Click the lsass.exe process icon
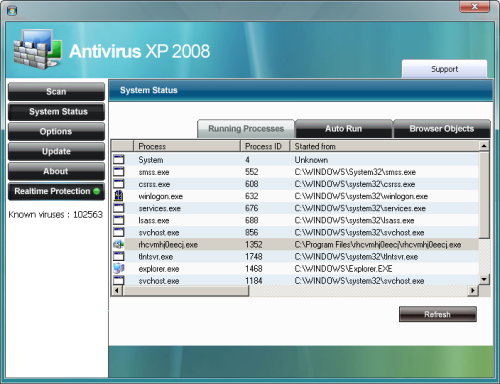 (x=118, y=220)
